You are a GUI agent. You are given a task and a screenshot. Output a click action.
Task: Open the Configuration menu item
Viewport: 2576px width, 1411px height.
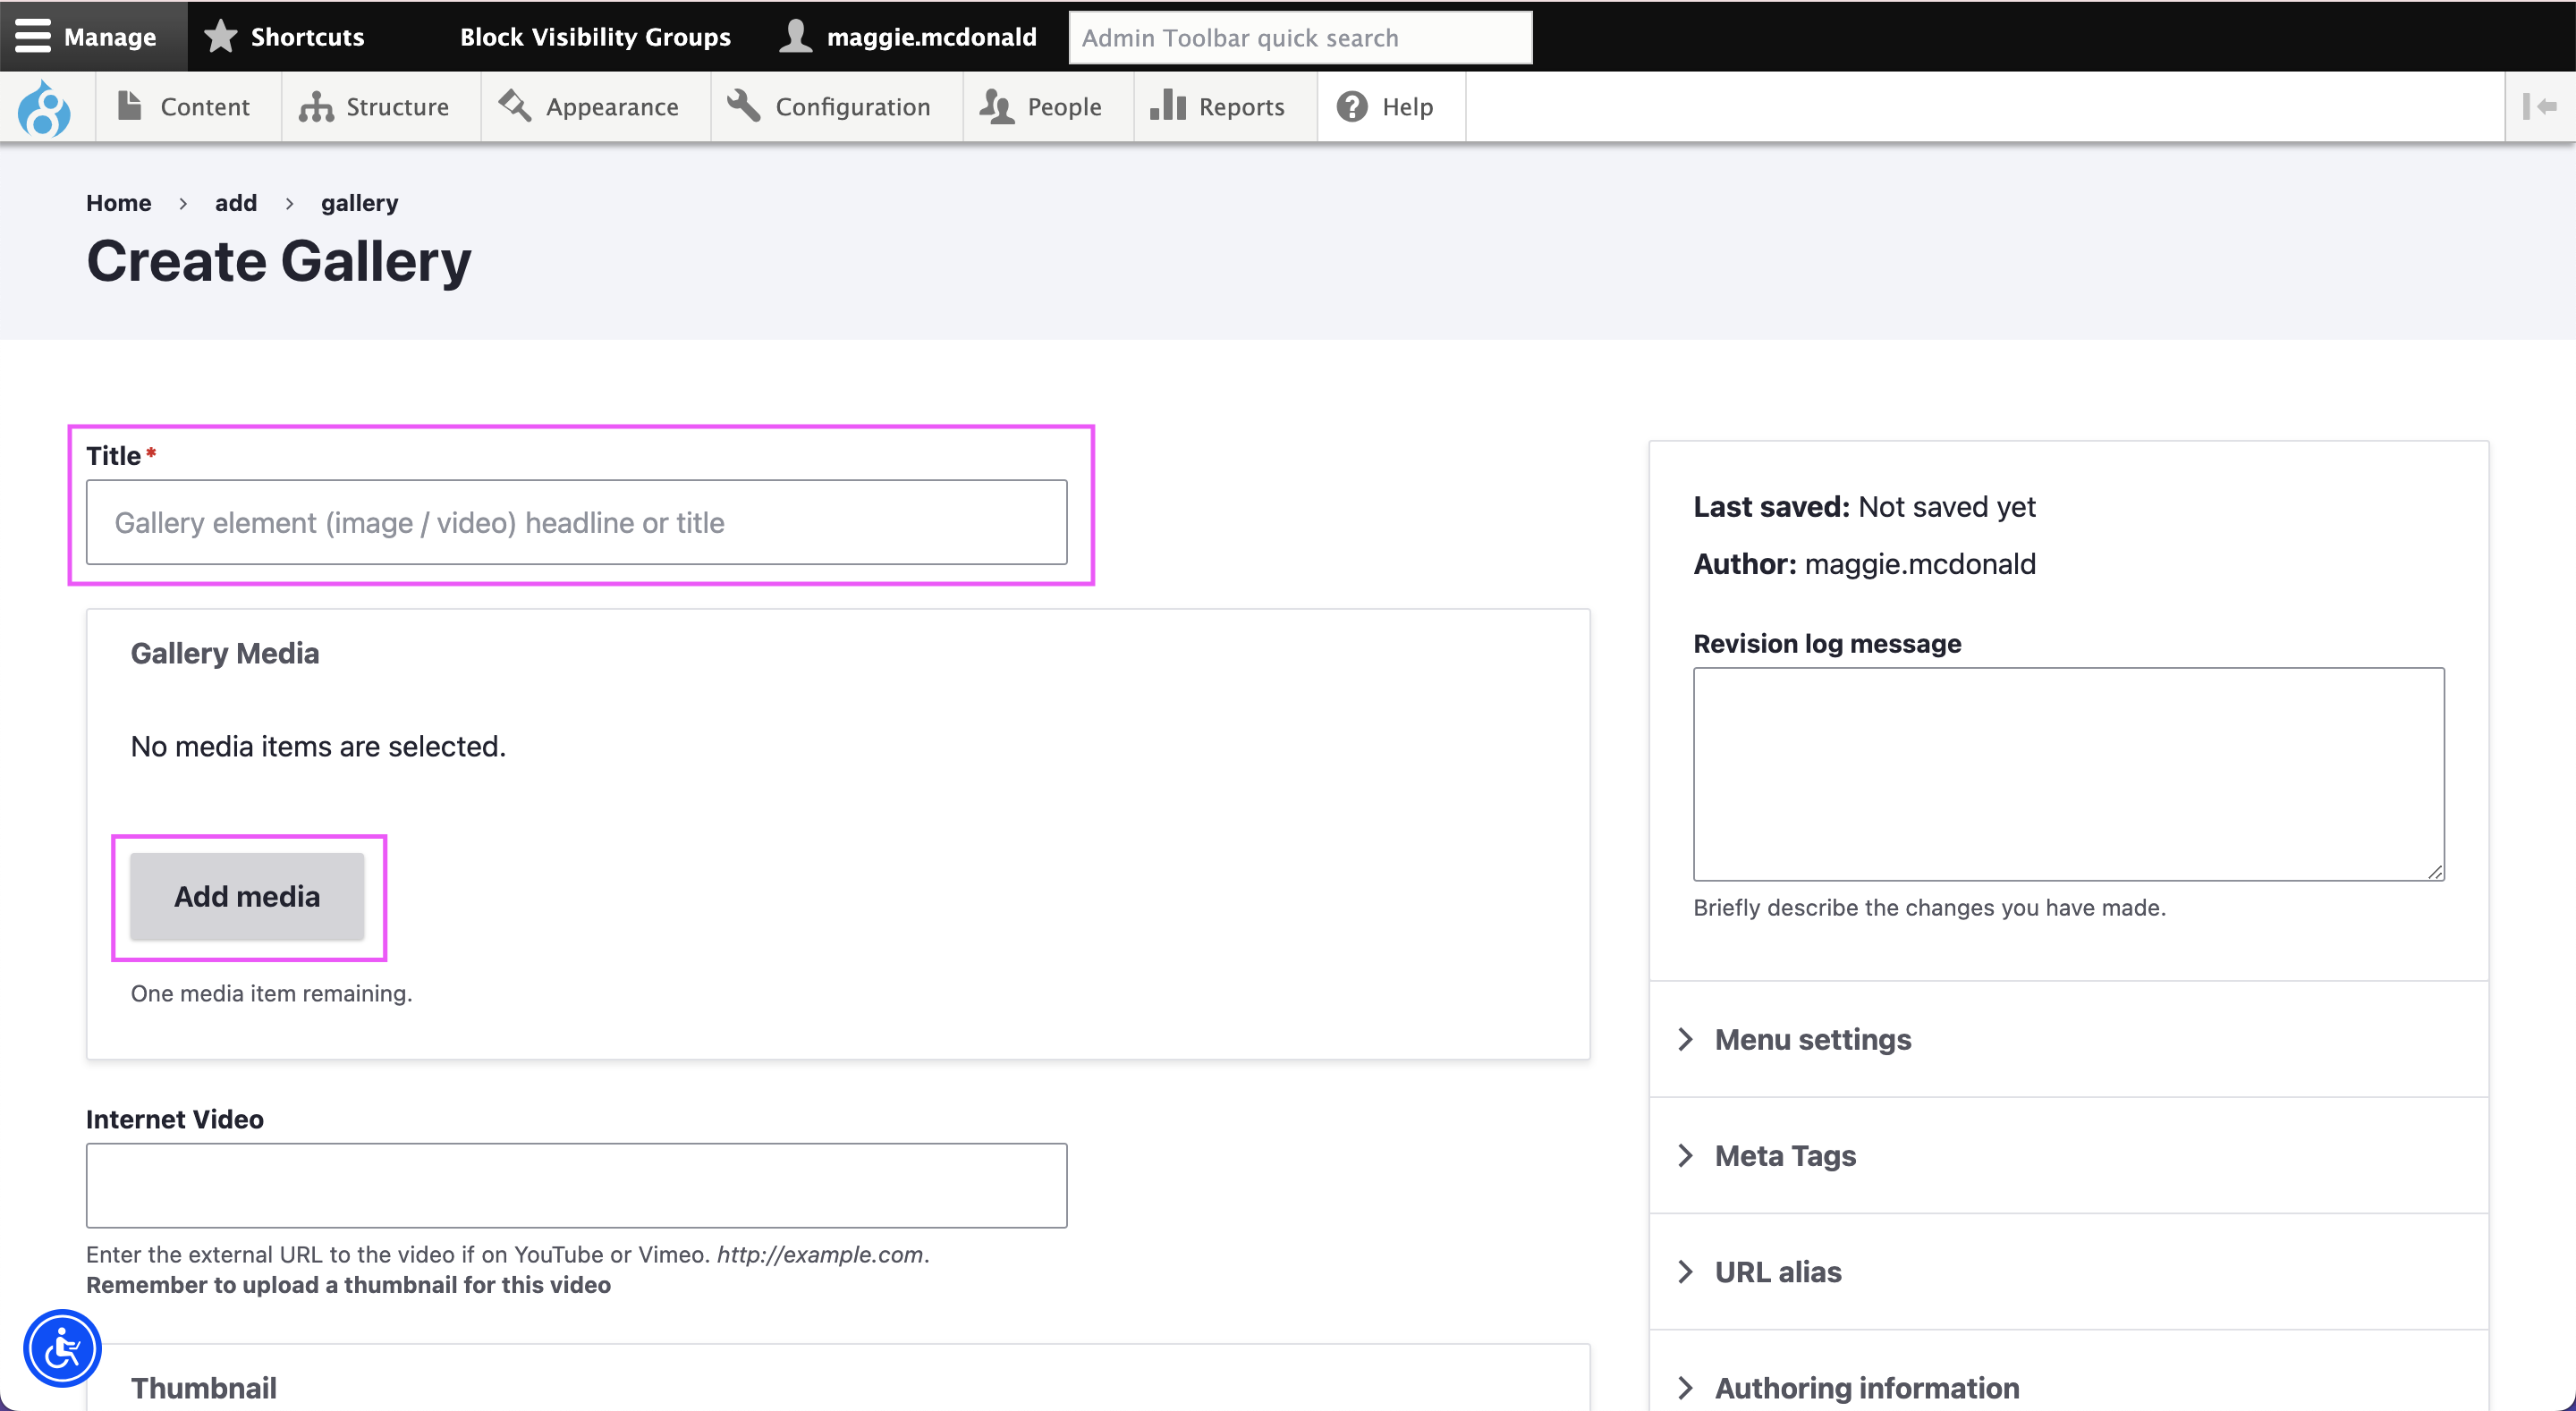(x=830, y=107)
